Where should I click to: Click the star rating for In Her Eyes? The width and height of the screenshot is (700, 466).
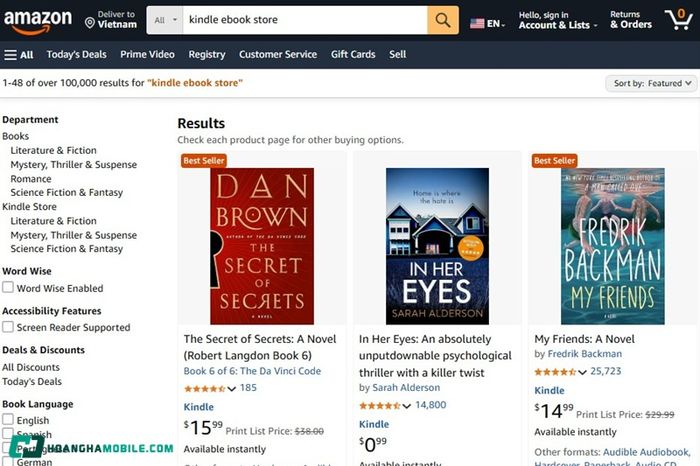pos(380,405)
